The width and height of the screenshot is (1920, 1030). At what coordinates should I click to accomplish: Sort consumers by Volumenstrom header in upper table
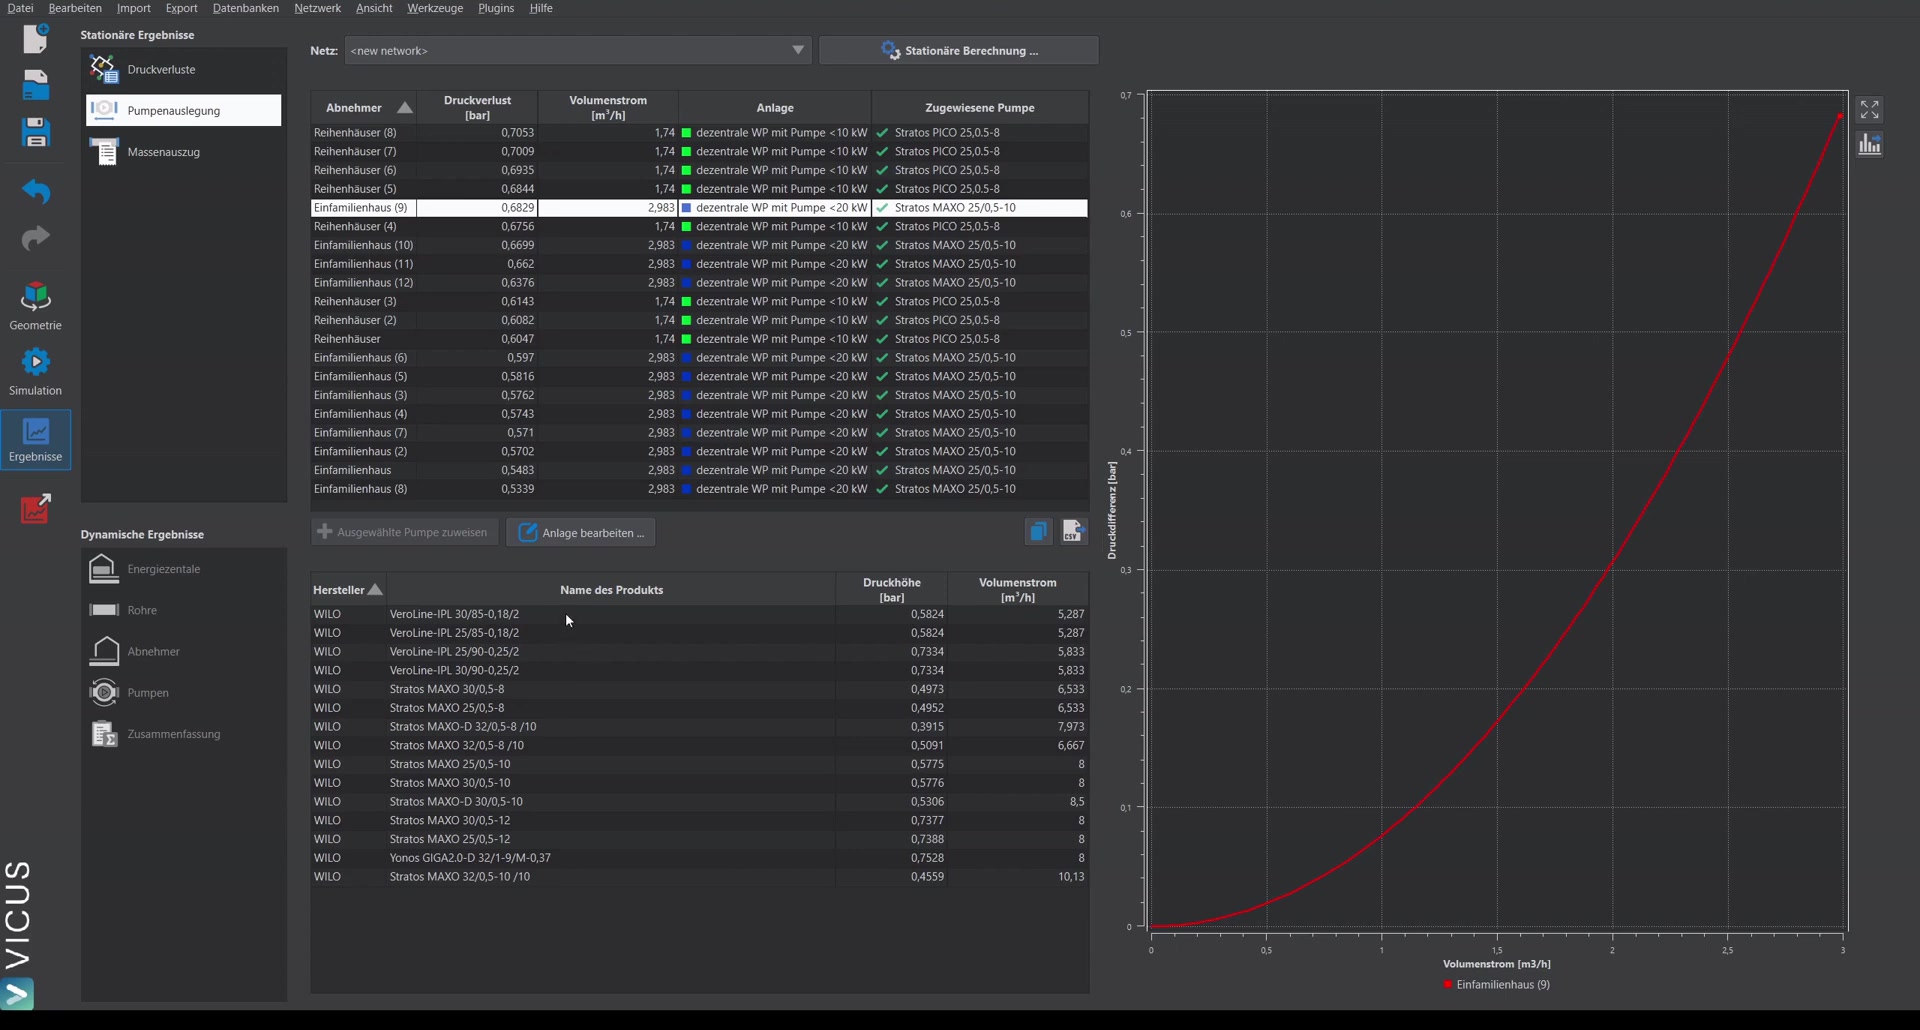pos(608,107)
